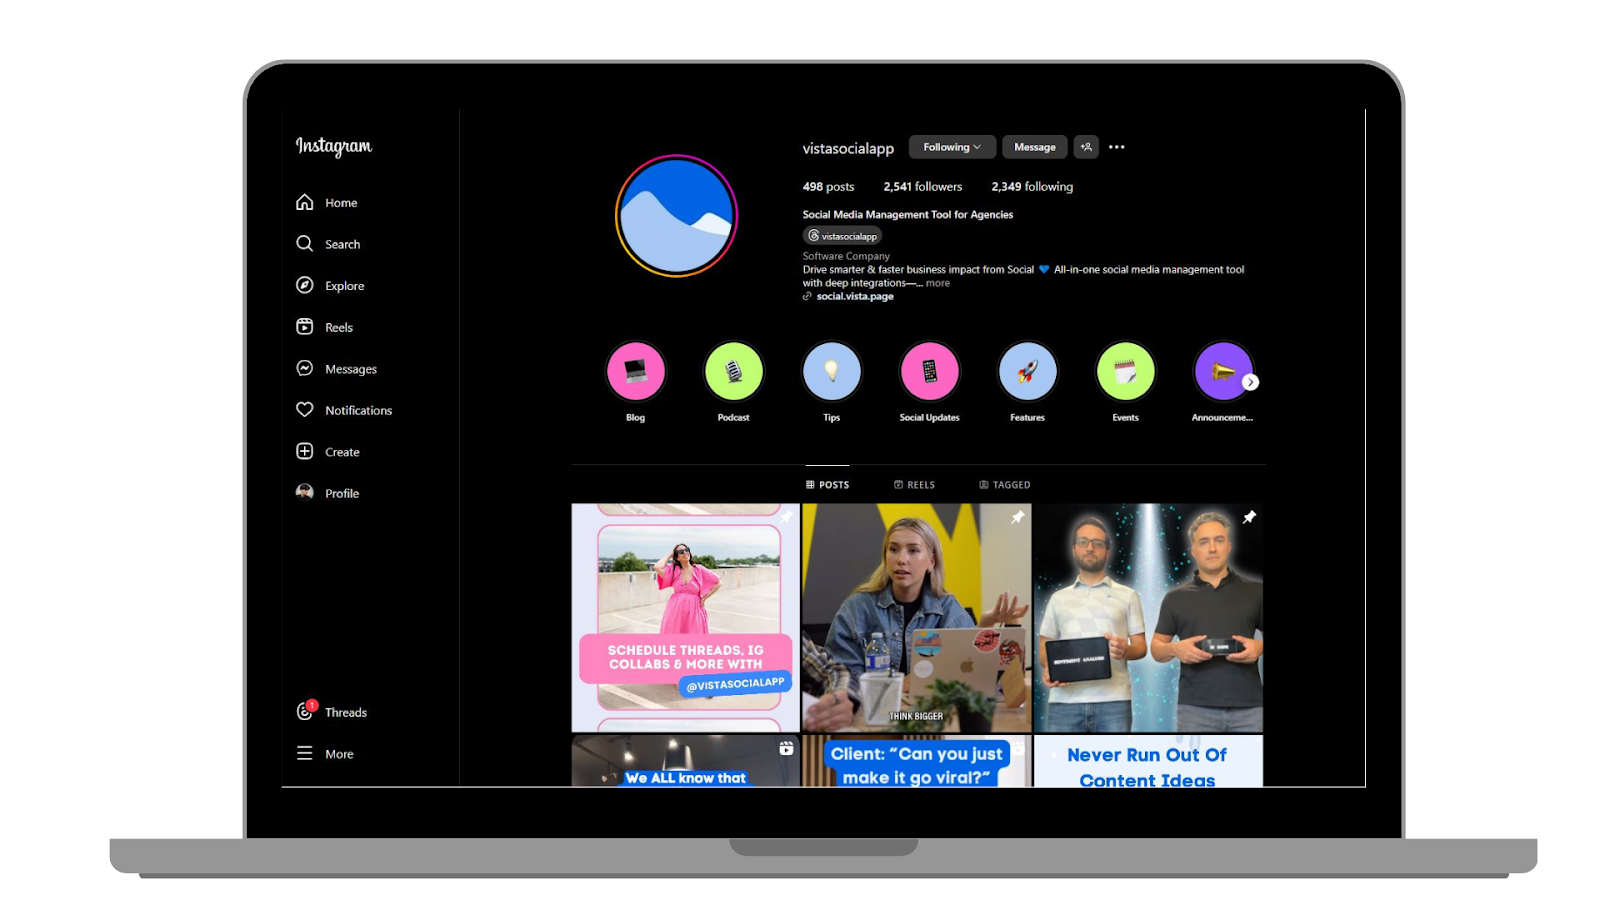Viewport: 1600px width, 900px height.
Task: Click the Search magnifier icon
Action: pyautogui.click(x=305, y=243)
